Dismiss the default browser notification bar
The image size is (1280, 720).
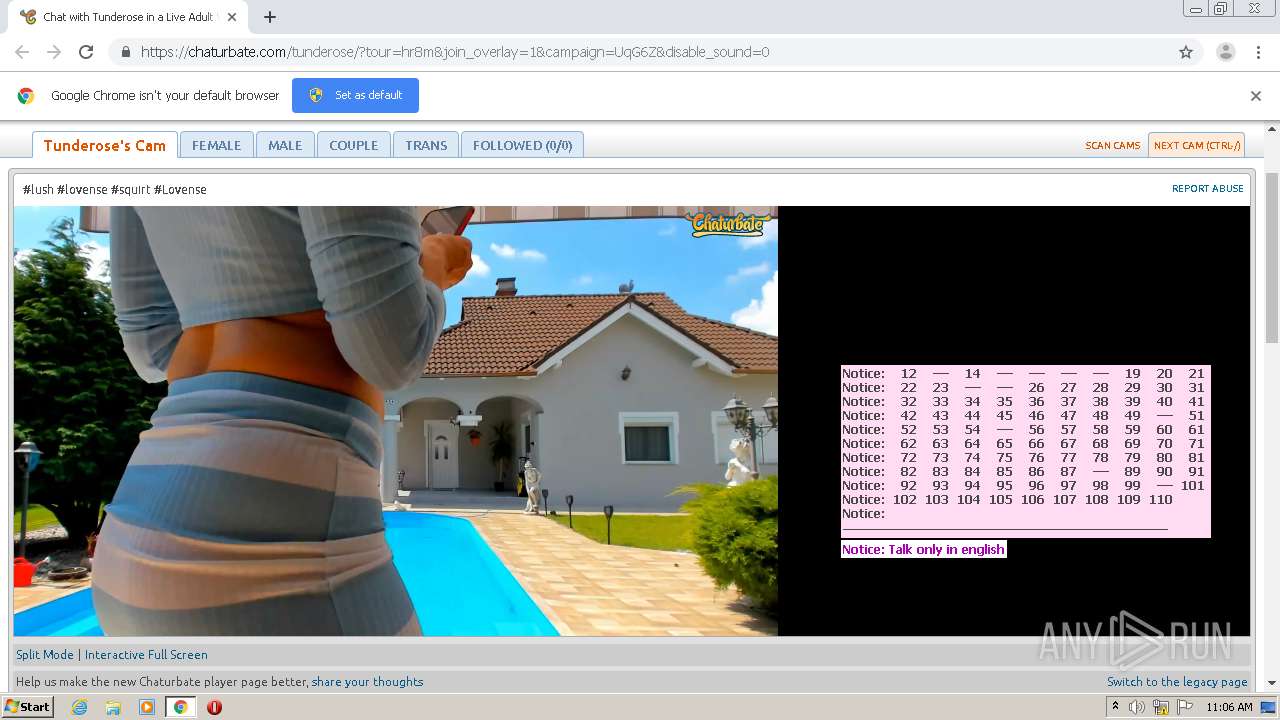[x=1256, y=96]
